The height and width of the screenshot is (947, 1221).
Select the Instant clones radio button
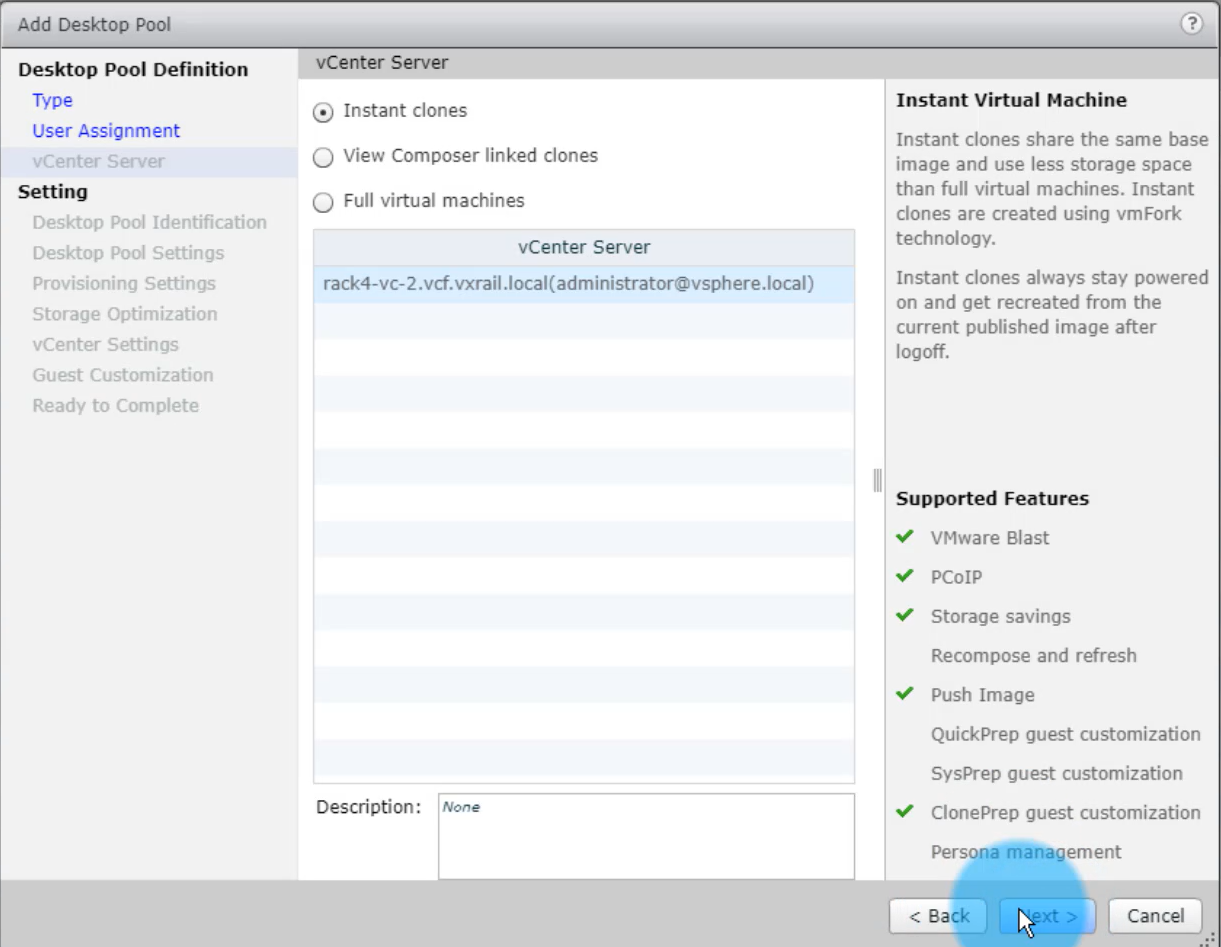coord(323,112)
